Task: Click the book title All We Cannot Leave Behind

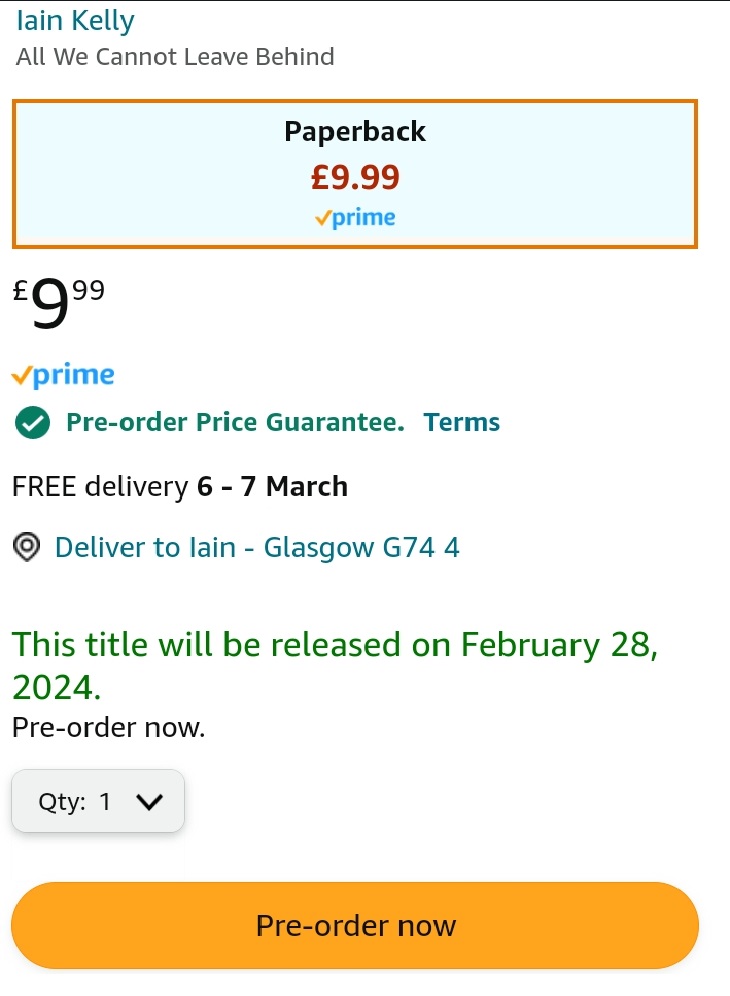Action: click(175, 57)
